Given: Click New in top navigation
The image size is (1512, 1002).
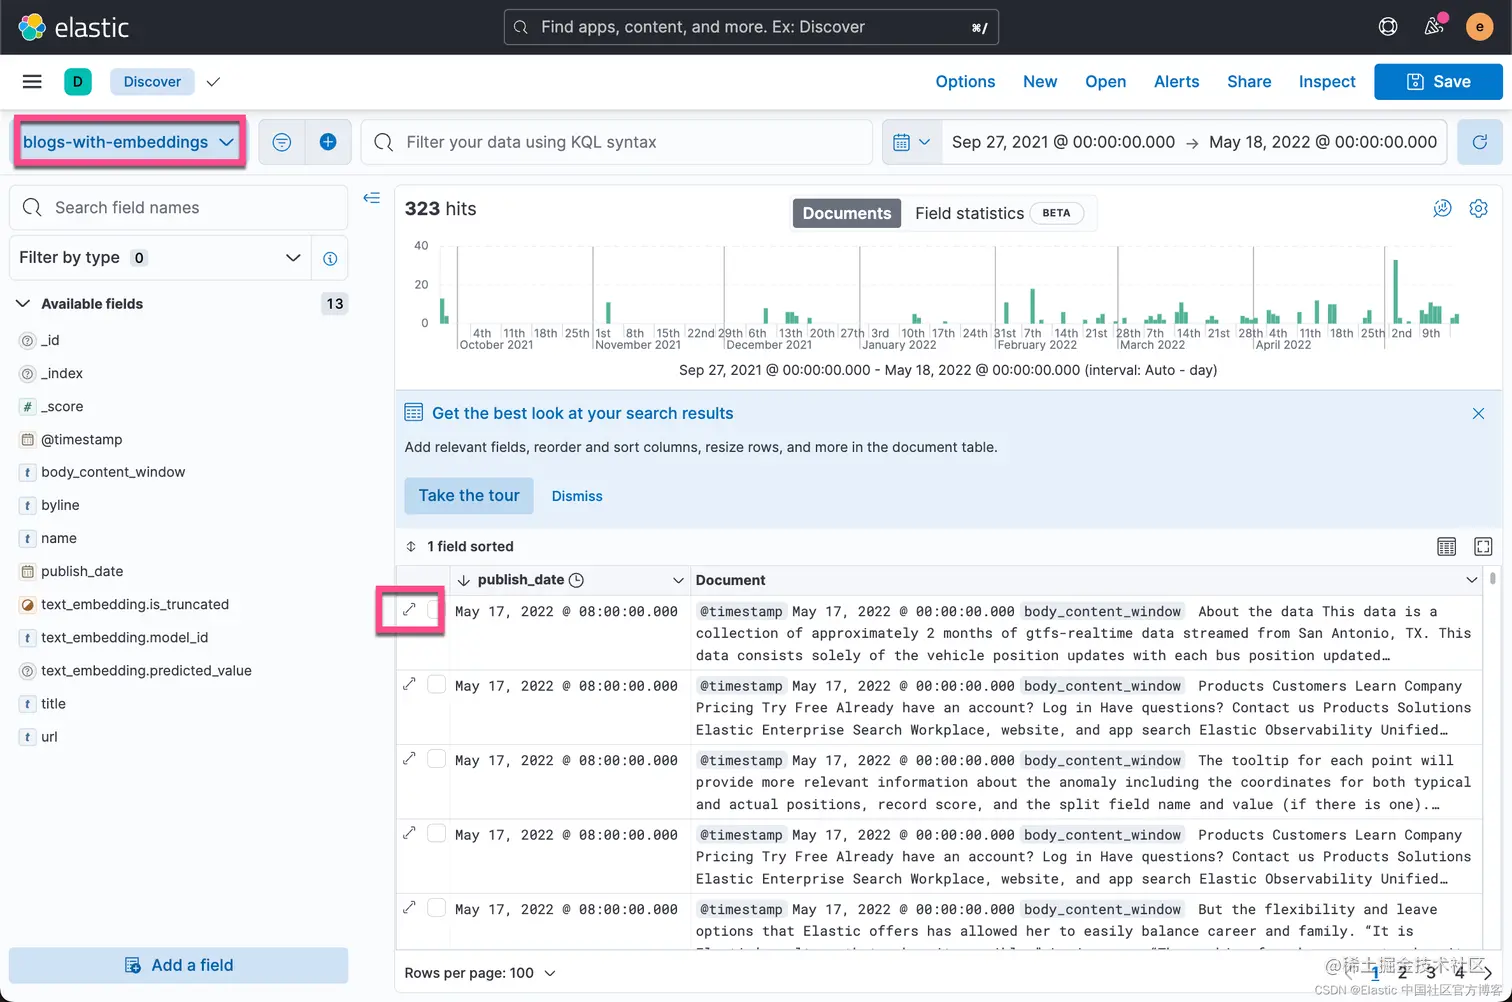Looking at the screenshot, I should 1040,82.
